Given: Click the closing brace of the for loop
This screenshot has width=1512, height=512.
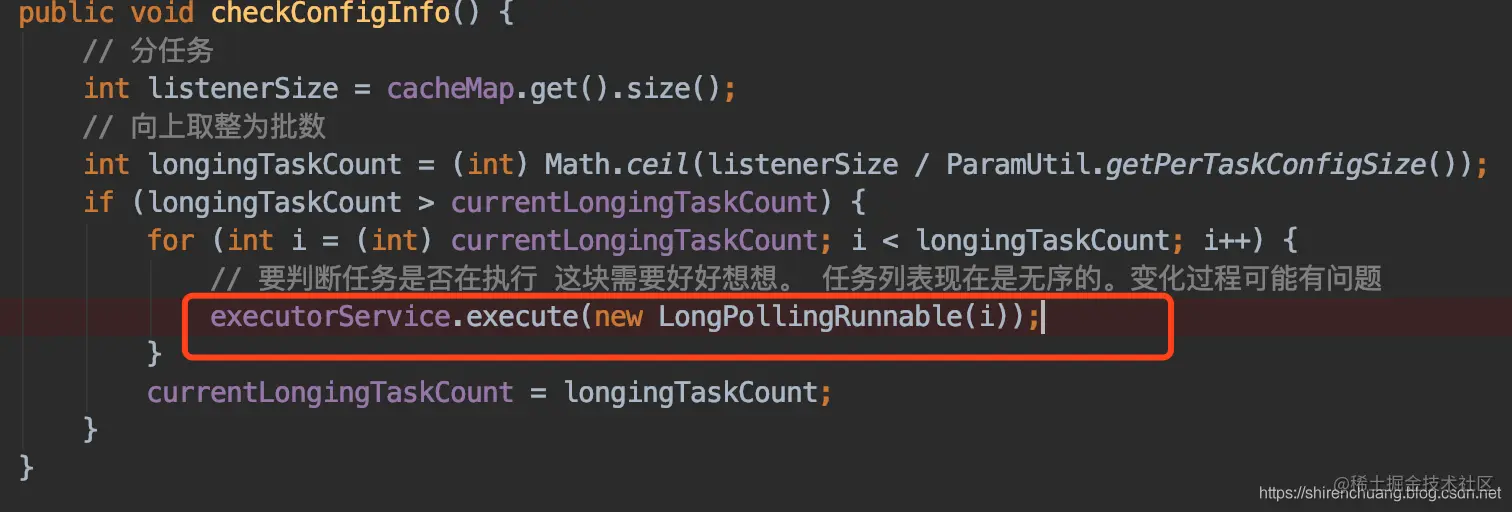Looking at the screenshot, I should coord(155,354).
